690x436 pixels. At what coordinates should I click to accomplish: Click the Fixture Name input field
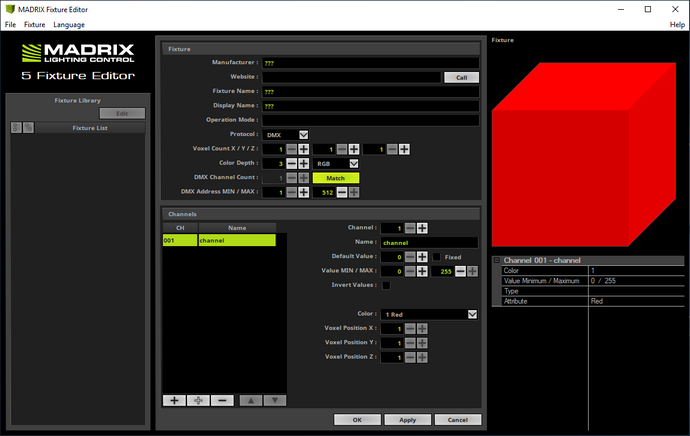tap(371, 92)
